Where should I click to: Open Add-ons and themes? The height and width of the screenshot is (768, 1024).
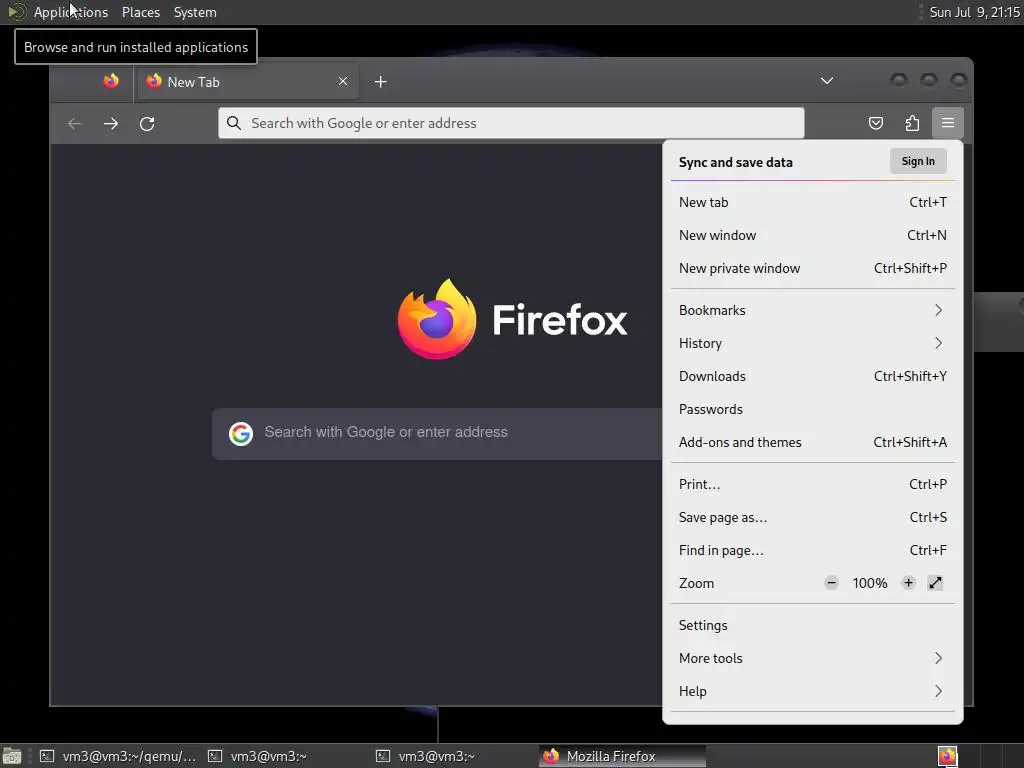point(812,442)
